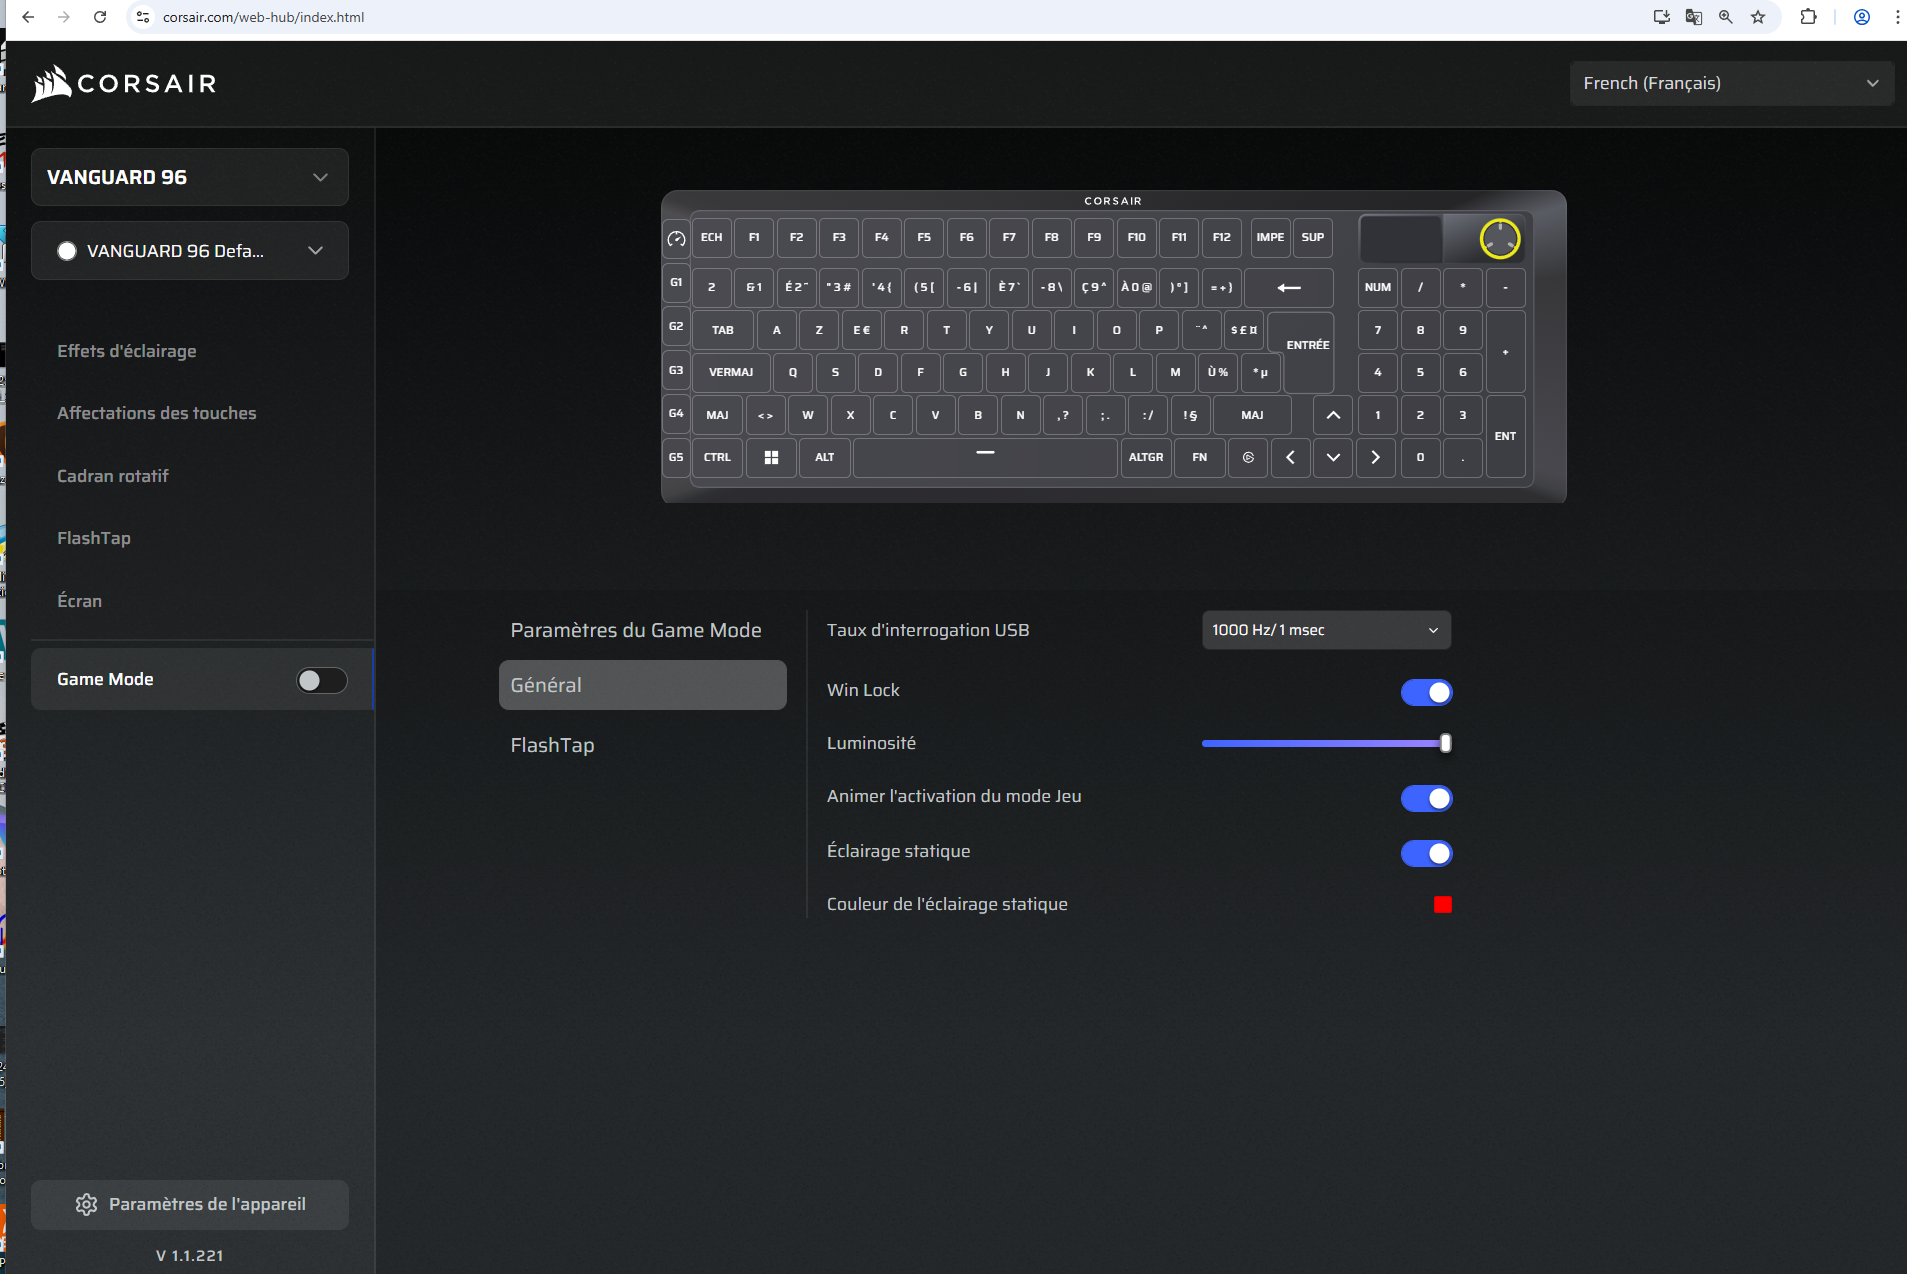Click the up arrow key on keyboard
1907x1274 pixels.
(1332, 415)
